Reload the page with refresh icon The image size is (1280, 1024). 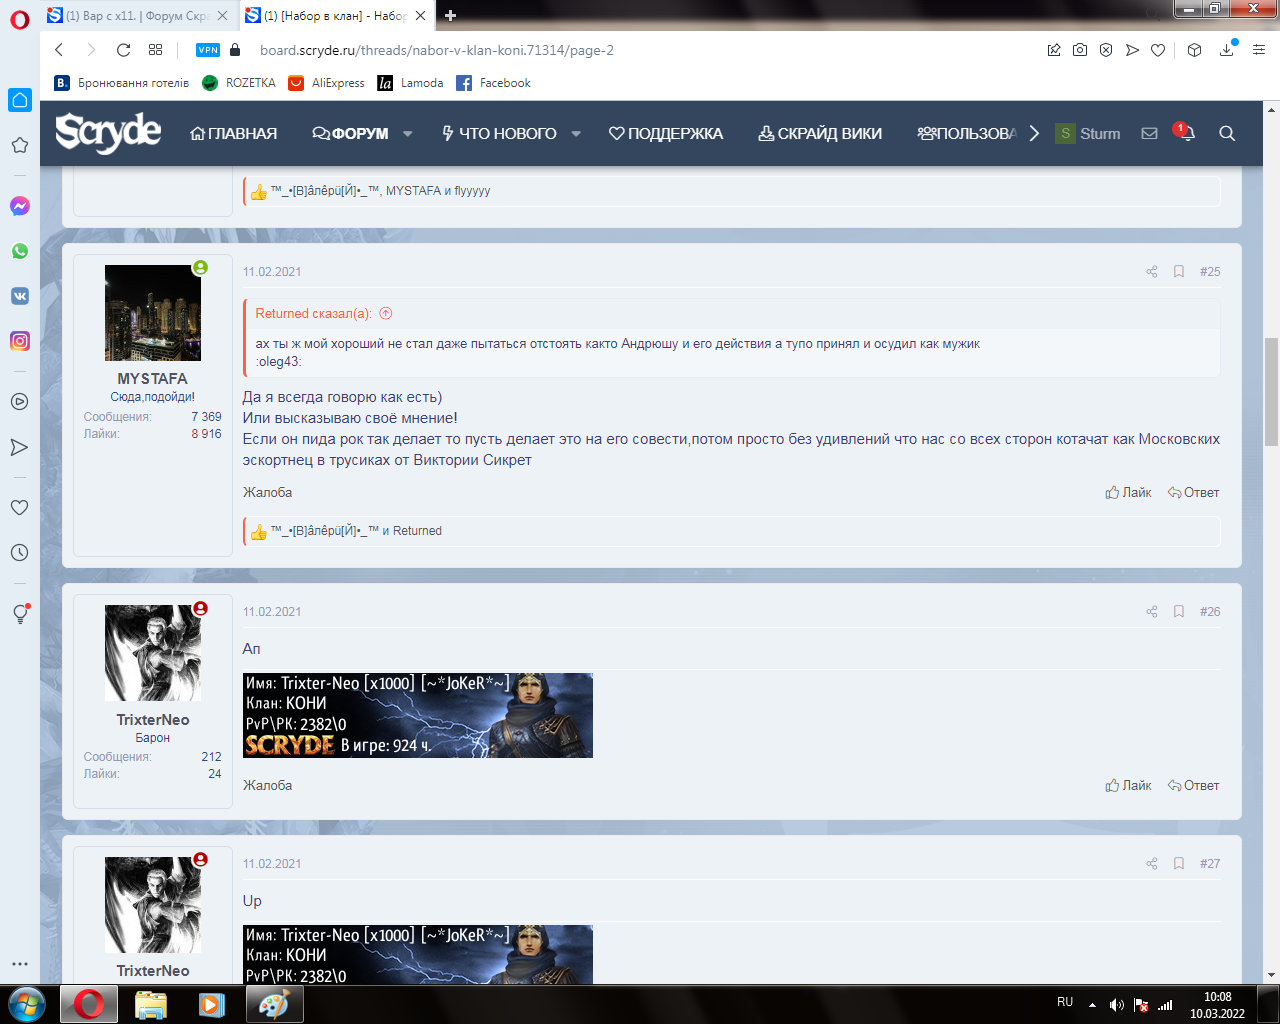[x=123, y=50]
